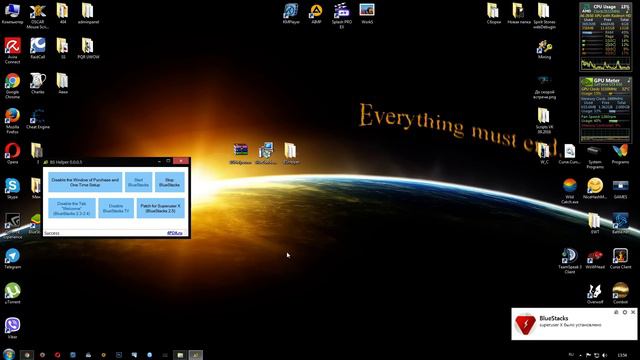Click the taskbar clock
This screenshot has width=640, height=360.
click(622, 355)
